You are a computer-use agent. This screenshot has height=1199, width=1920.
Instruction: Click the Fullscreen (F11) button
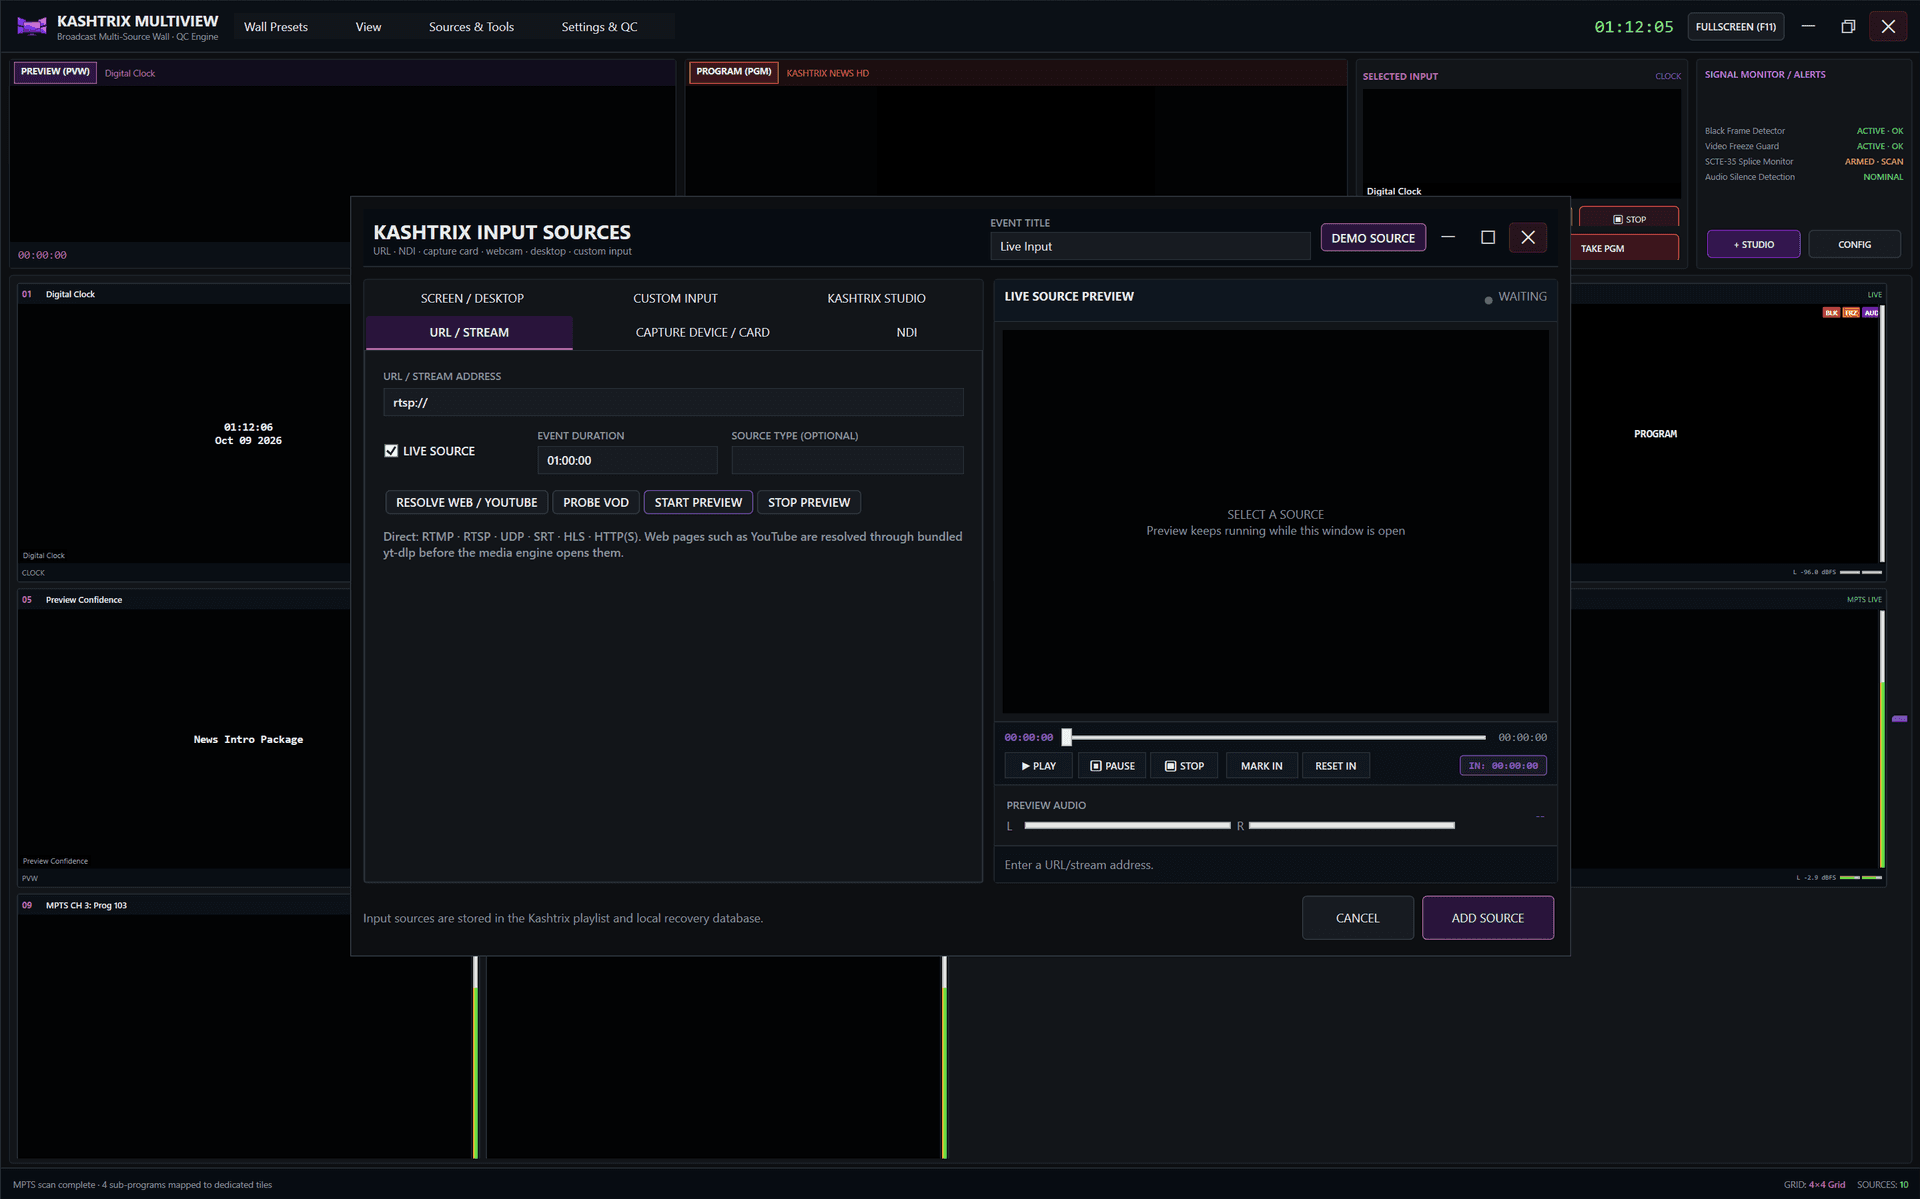pyautogui.click(x=1736, y=27)
